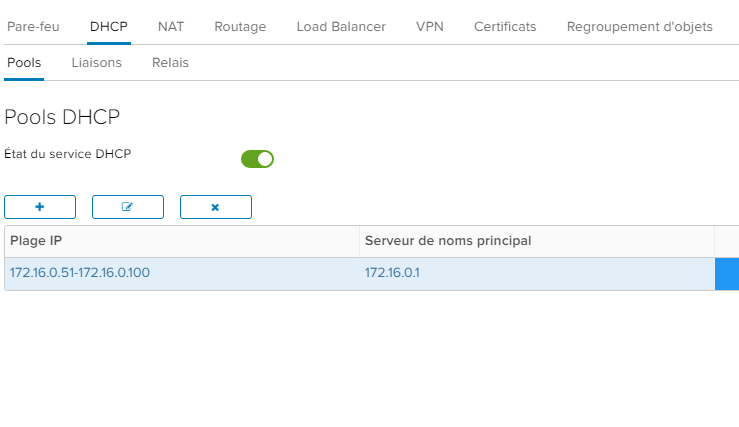Select the DHCP tab

pos(109,27)
